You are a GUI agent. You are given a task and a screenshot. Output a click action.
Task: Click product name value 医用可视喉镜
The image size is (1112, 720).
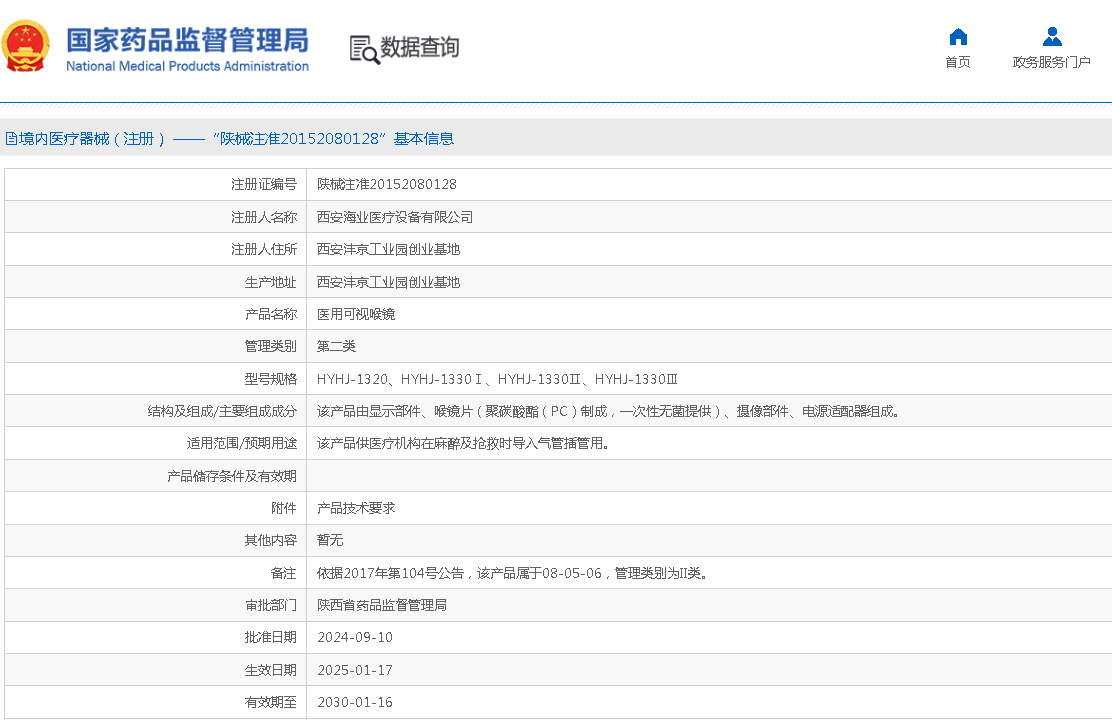[356, 314]
